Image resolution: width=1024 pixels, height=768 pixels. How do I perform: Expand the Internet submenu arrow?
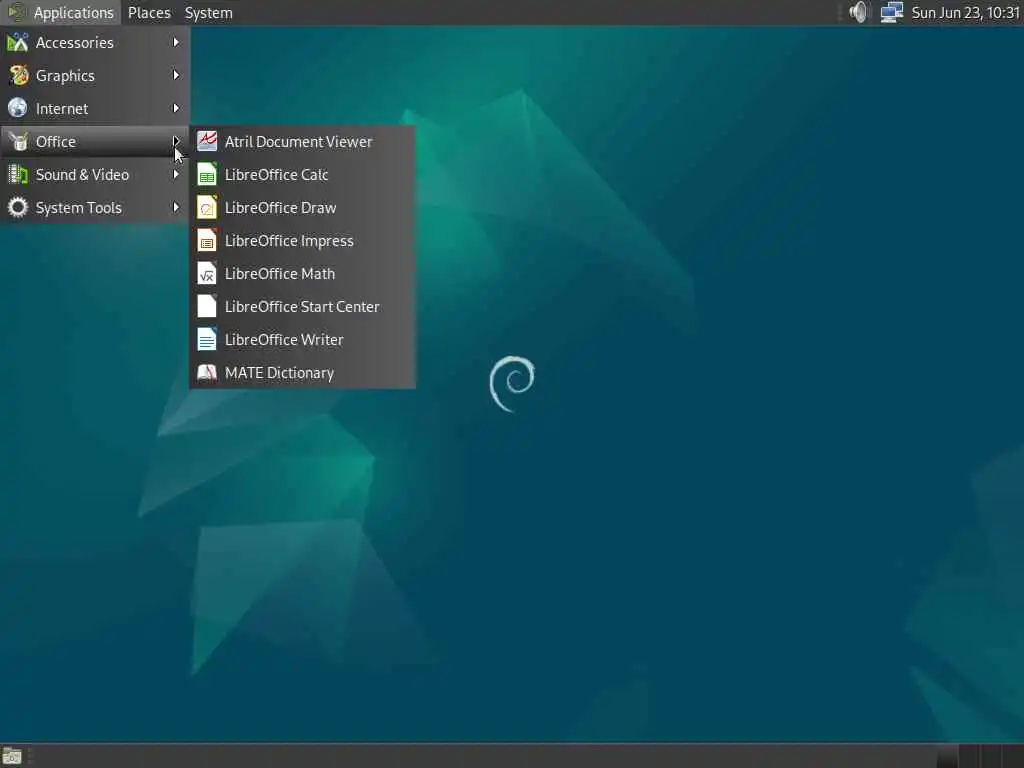pos(176,108)
